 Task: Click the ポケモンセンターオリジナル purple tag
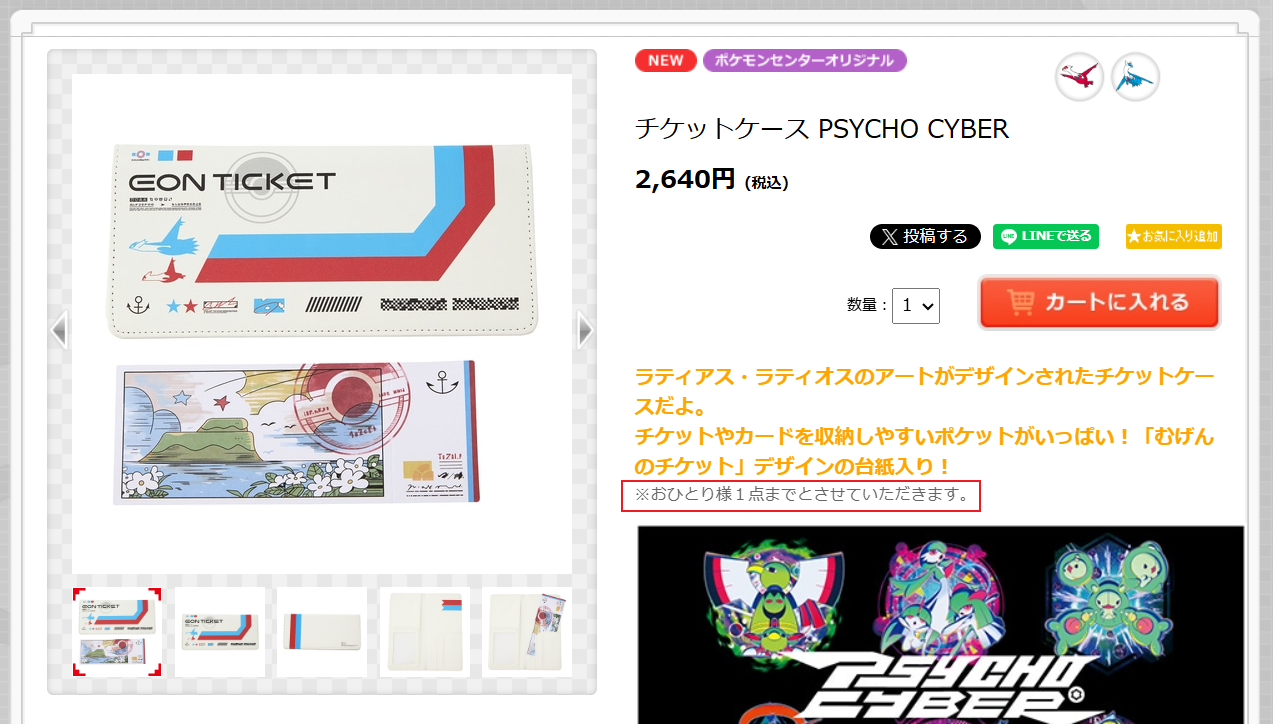tap(805, 60)
